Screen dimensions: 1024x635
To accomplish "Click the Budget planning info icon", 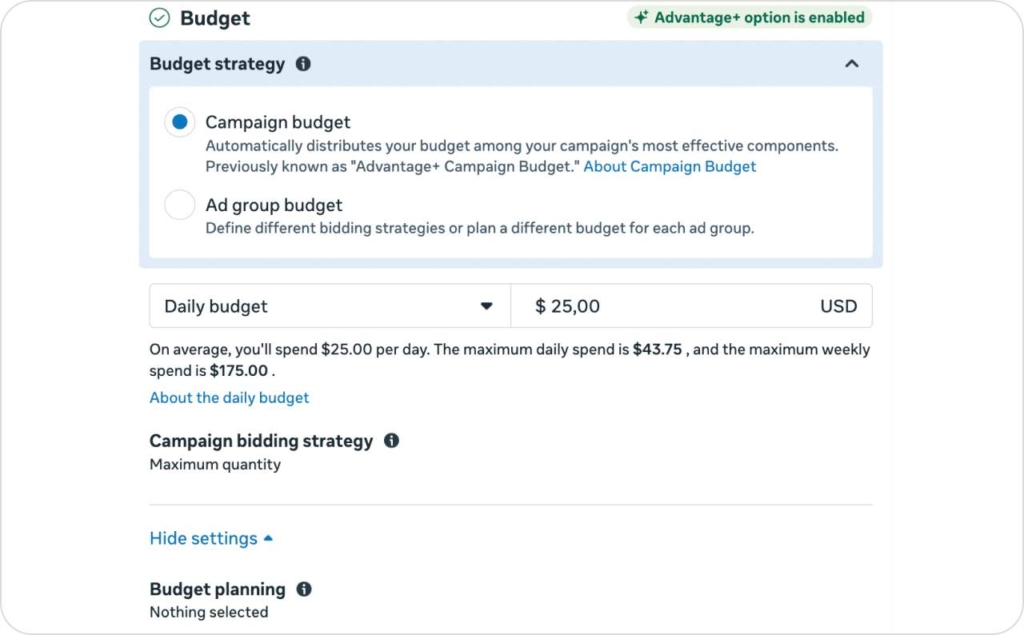I will (x=304, y=589).
